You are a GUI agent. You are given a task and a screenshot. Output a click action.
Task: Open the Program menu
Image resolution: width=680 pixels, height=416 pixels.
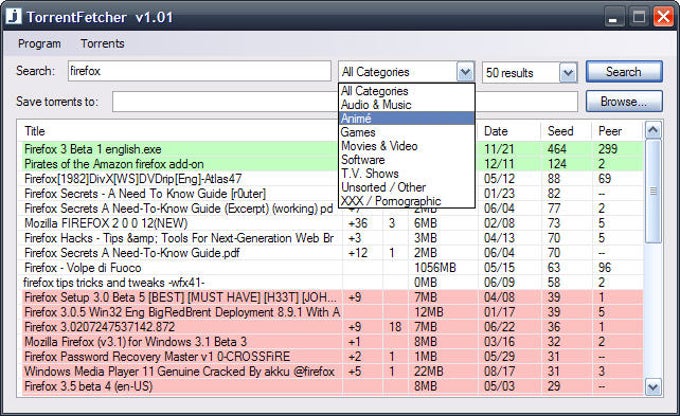click(x=39, y=43)
